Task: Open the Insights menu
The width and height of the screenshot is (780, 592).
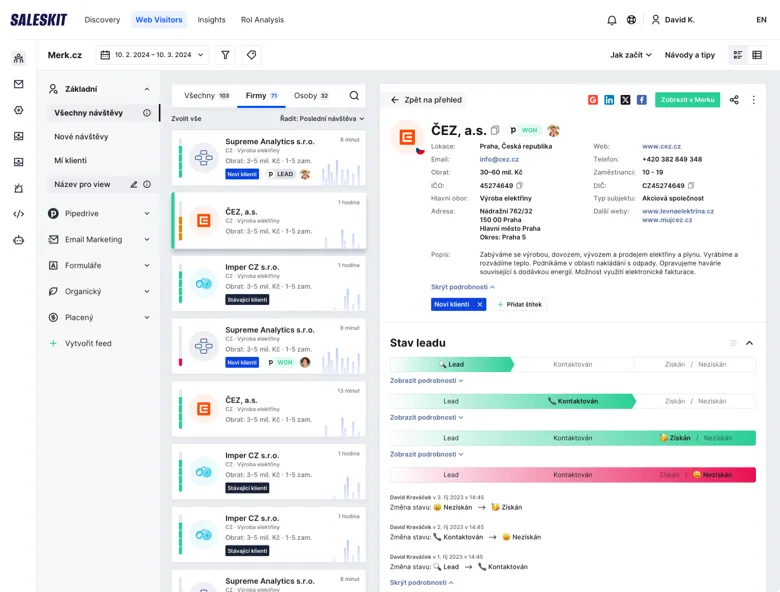Action: pos(211,20)
